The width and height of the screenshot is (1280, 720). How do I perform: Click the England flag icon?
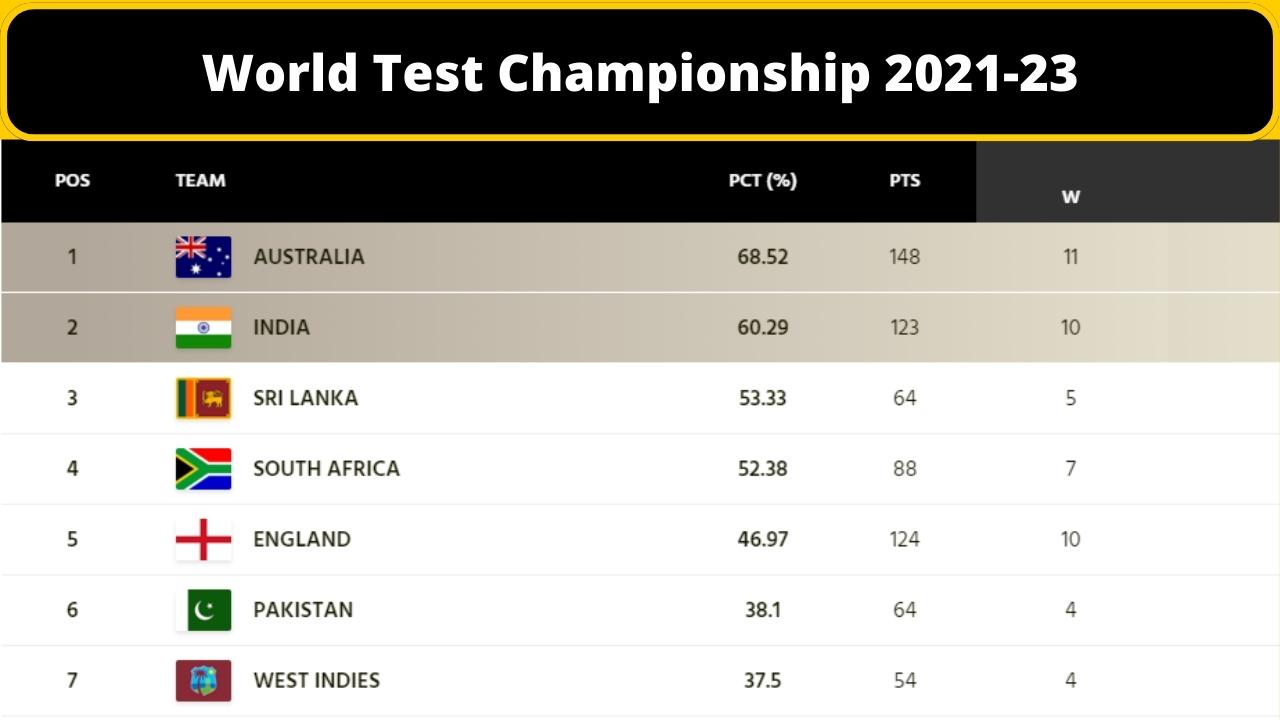tap(203, 539)
